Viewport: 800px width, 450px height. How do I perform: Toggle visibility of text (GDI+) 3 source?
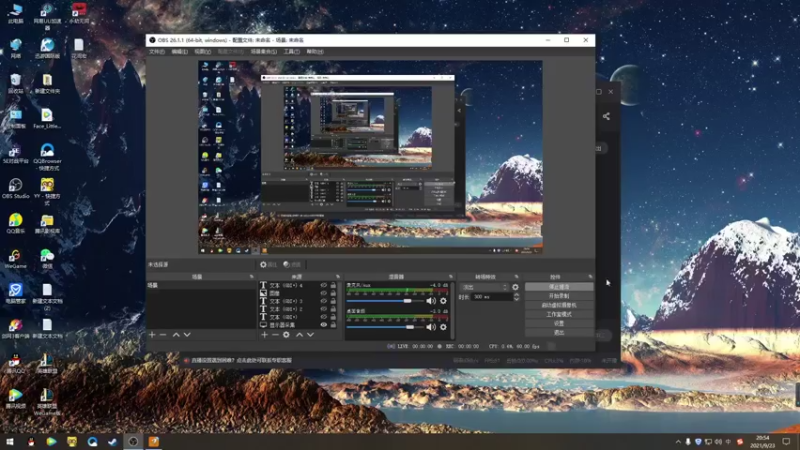(323, 301)
